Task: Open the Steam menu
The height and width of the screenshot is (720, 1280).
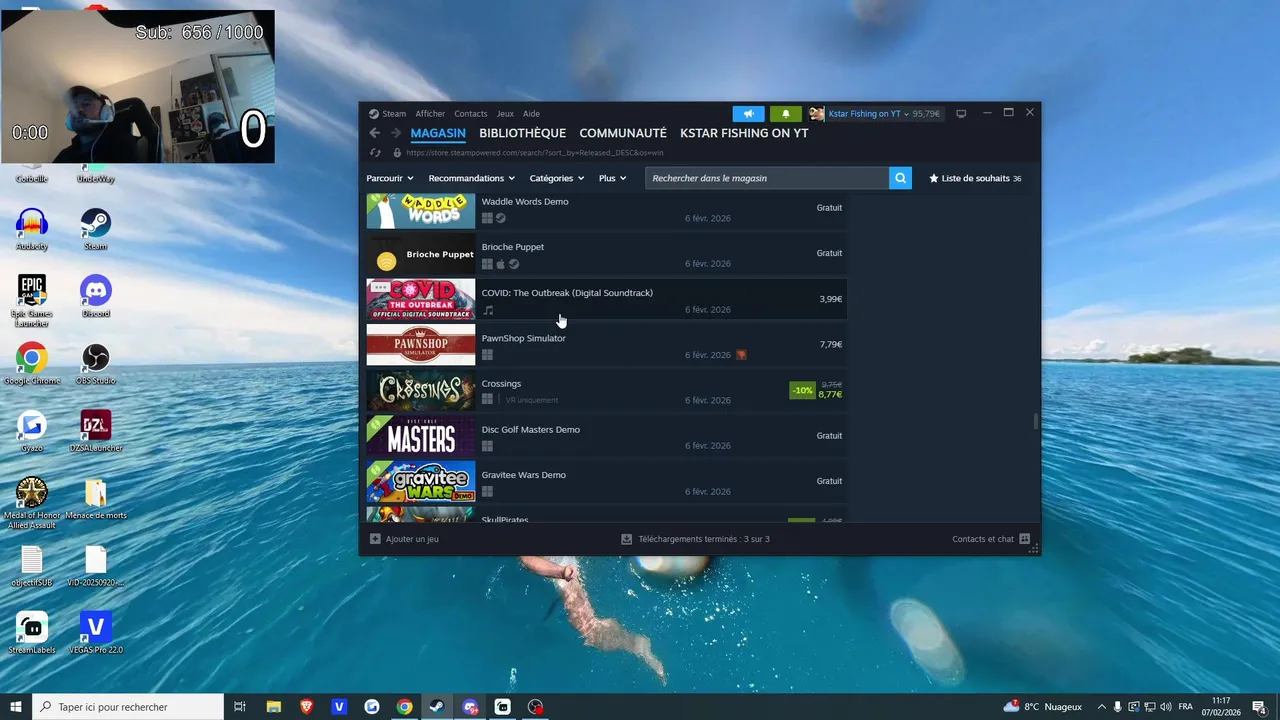Action: [394, 114]
